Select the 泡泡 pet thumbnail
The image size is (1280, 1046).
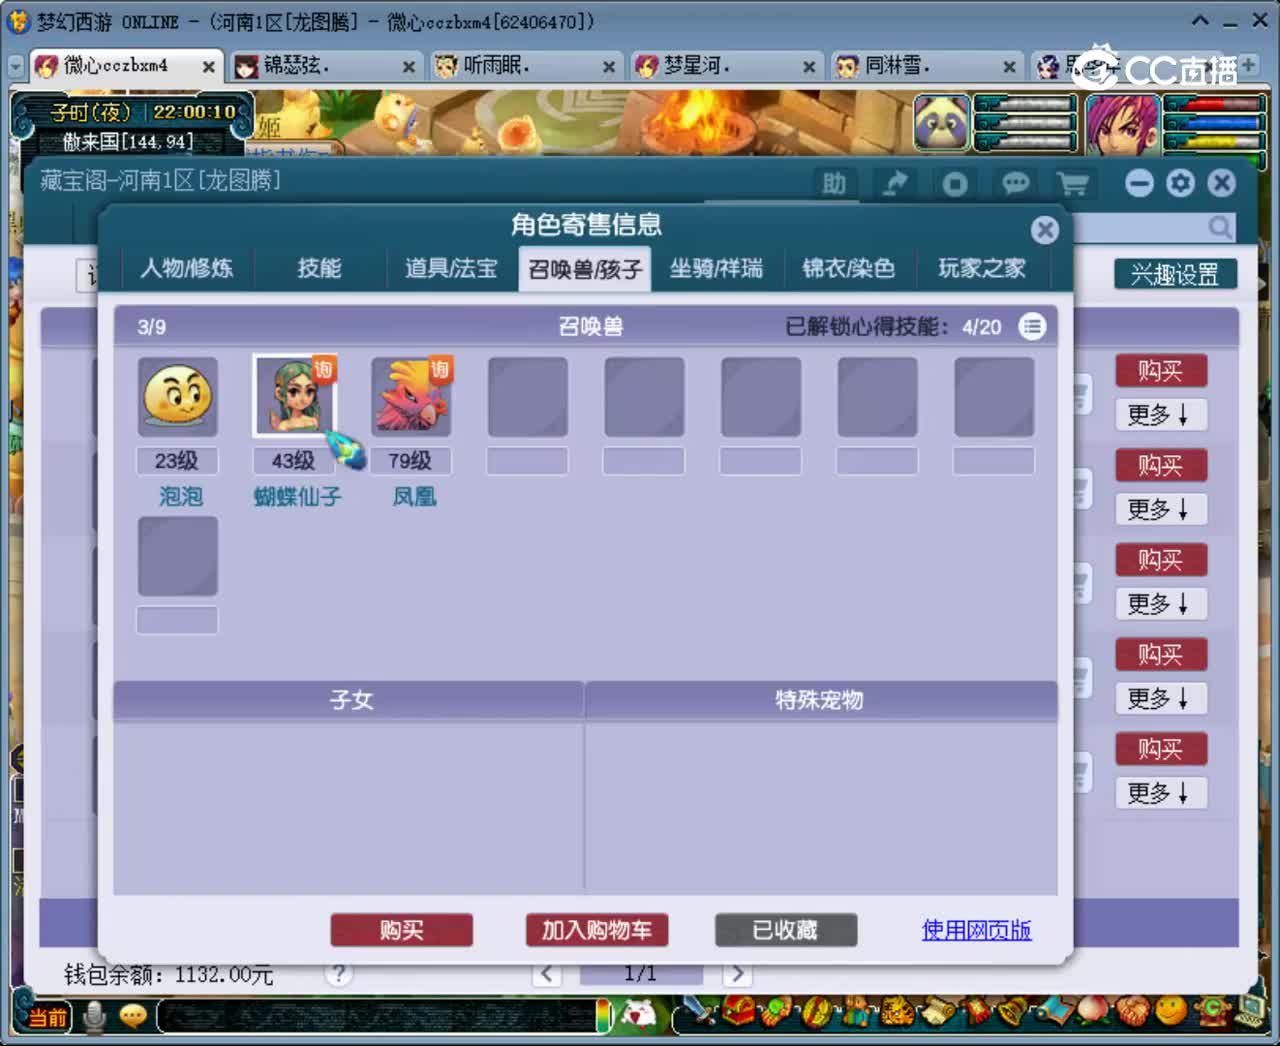click(x=178, y=397)
